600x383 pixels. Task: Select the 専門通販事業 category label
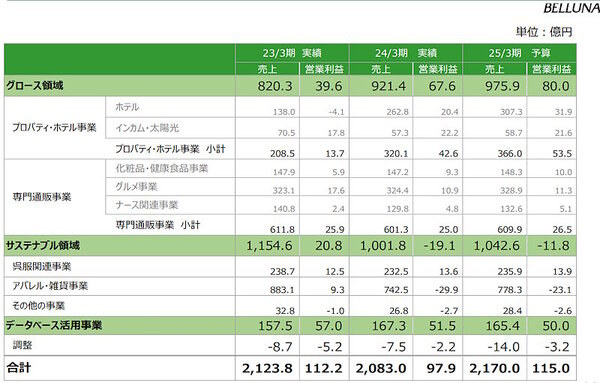42,197
